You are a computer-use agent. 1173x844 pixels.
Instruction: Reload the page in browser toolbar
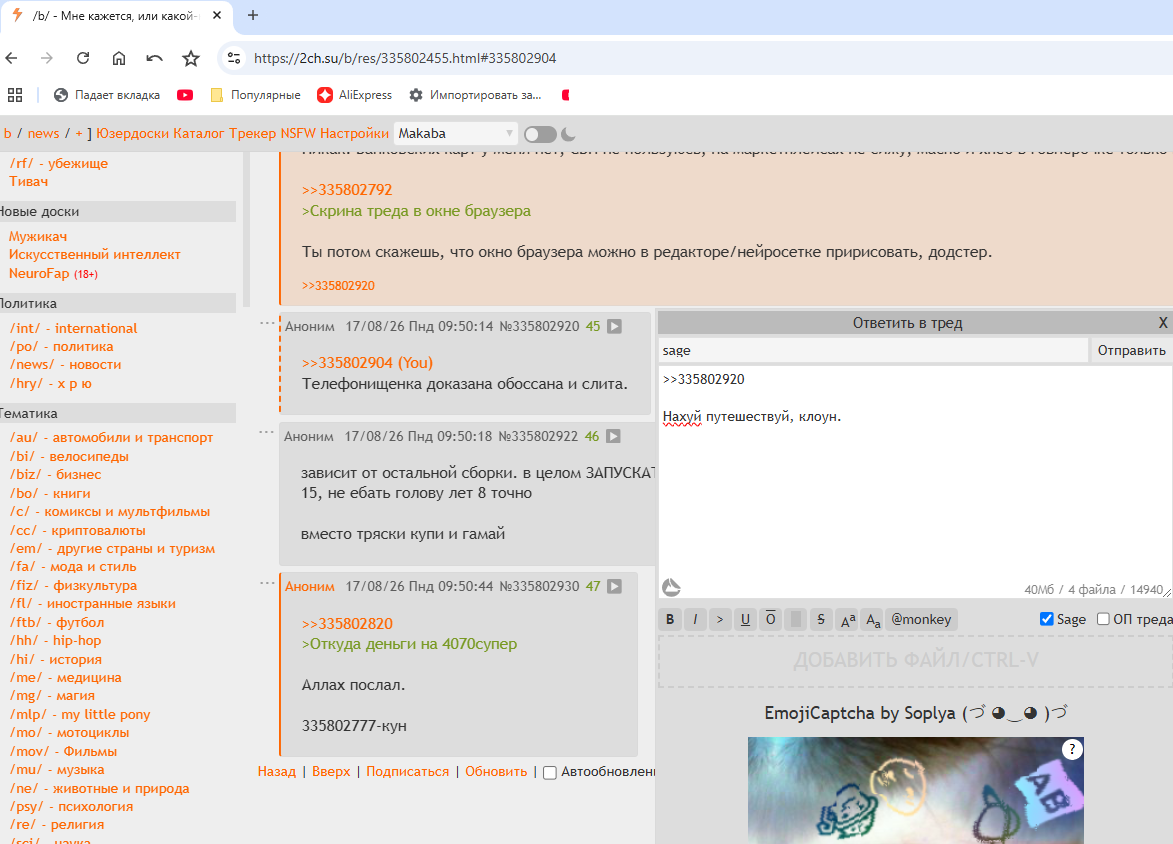(x=83, y=58)
